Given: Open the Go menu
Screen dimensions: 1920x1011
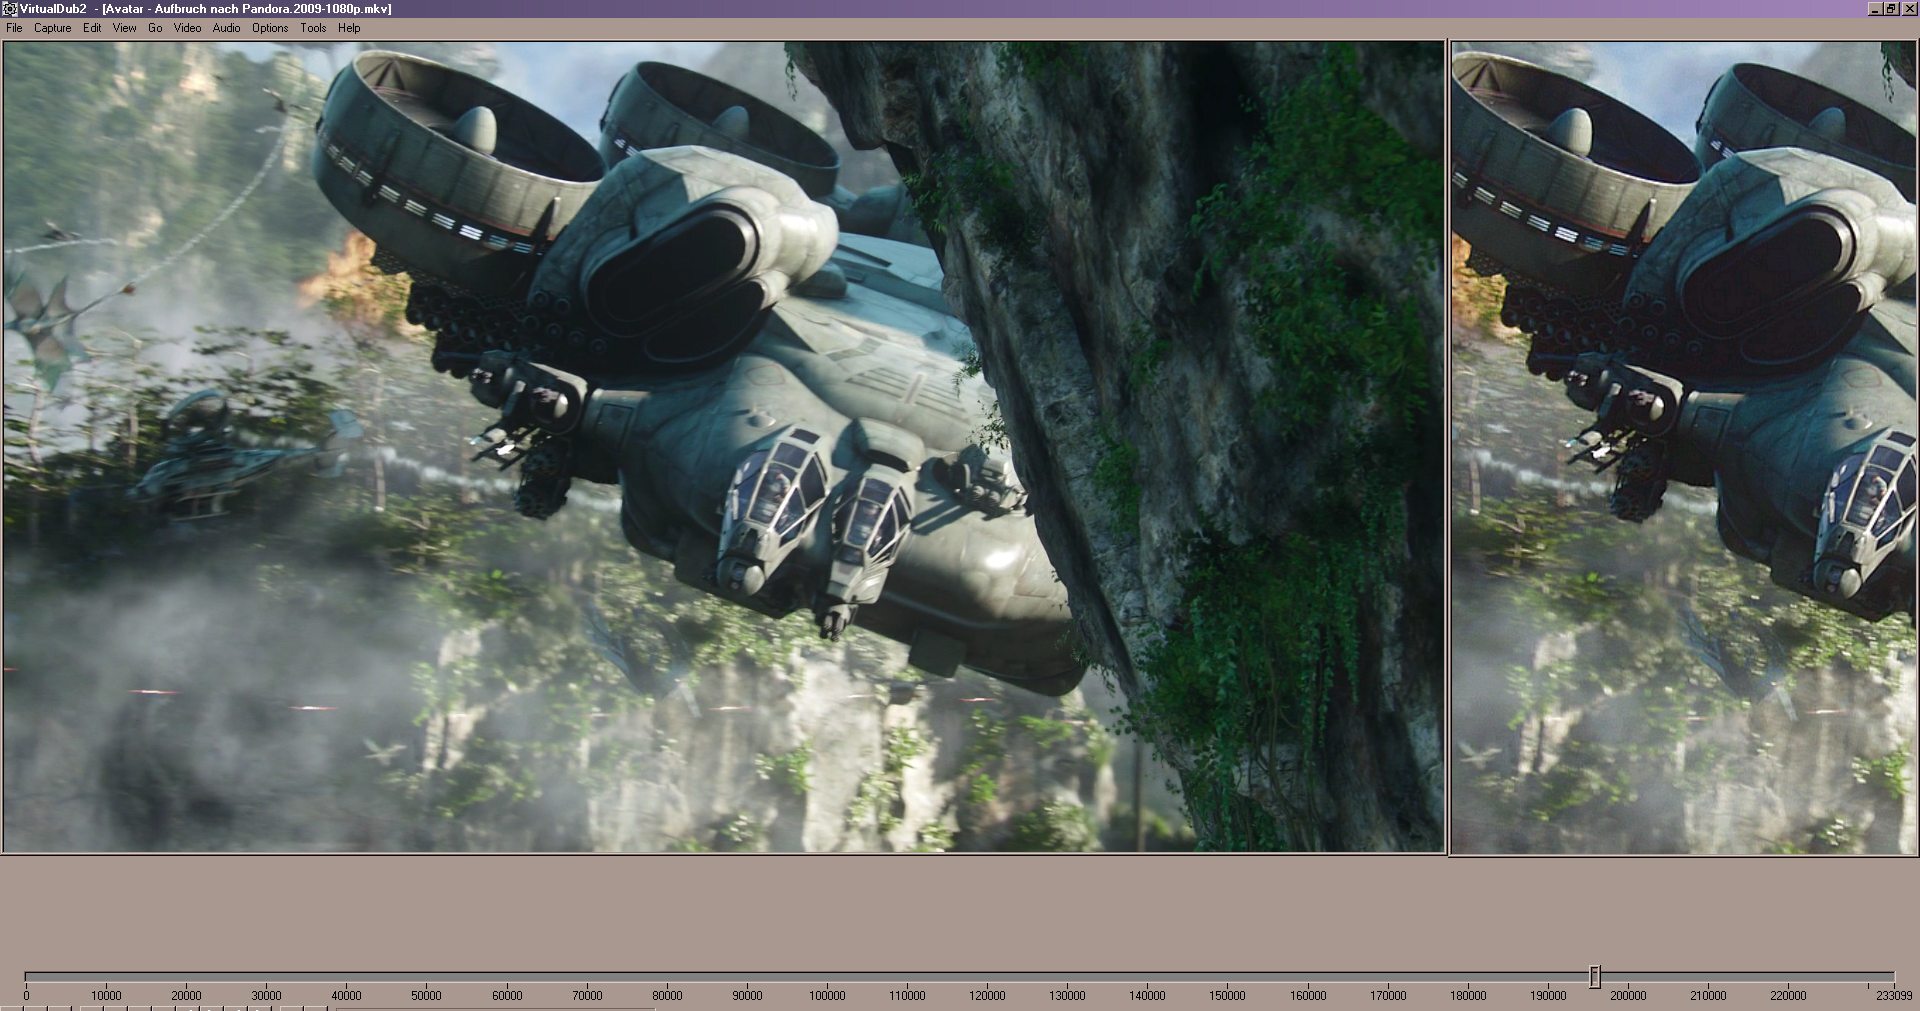Looking at the screenshot, I should tap(155, 28).
